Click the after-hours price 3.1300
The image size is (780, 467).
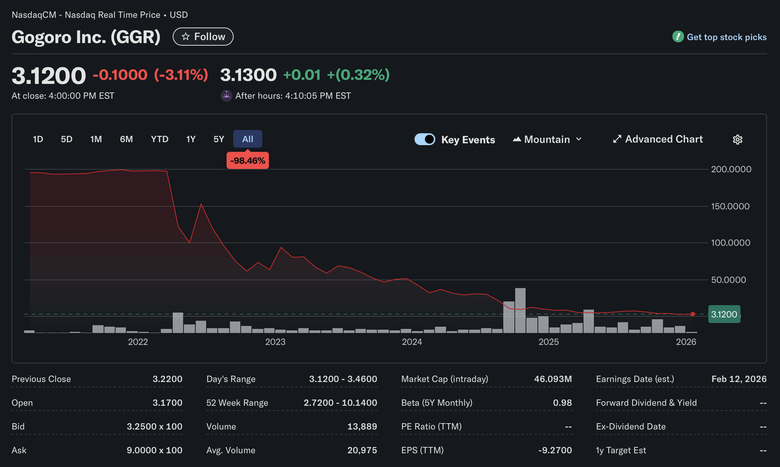(x=248, y=75)
